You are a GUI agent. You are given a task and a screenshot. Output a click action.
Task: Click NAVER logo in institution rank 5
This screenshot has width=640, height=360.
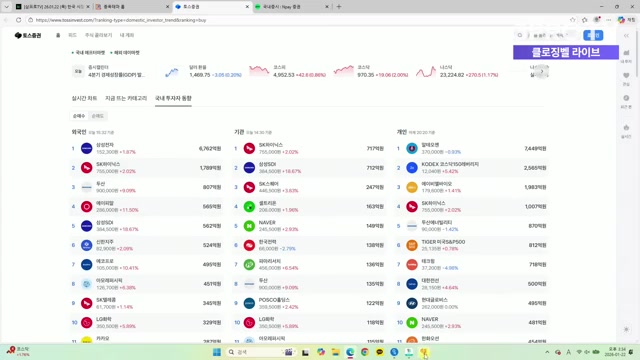click(x=249, y=226)
